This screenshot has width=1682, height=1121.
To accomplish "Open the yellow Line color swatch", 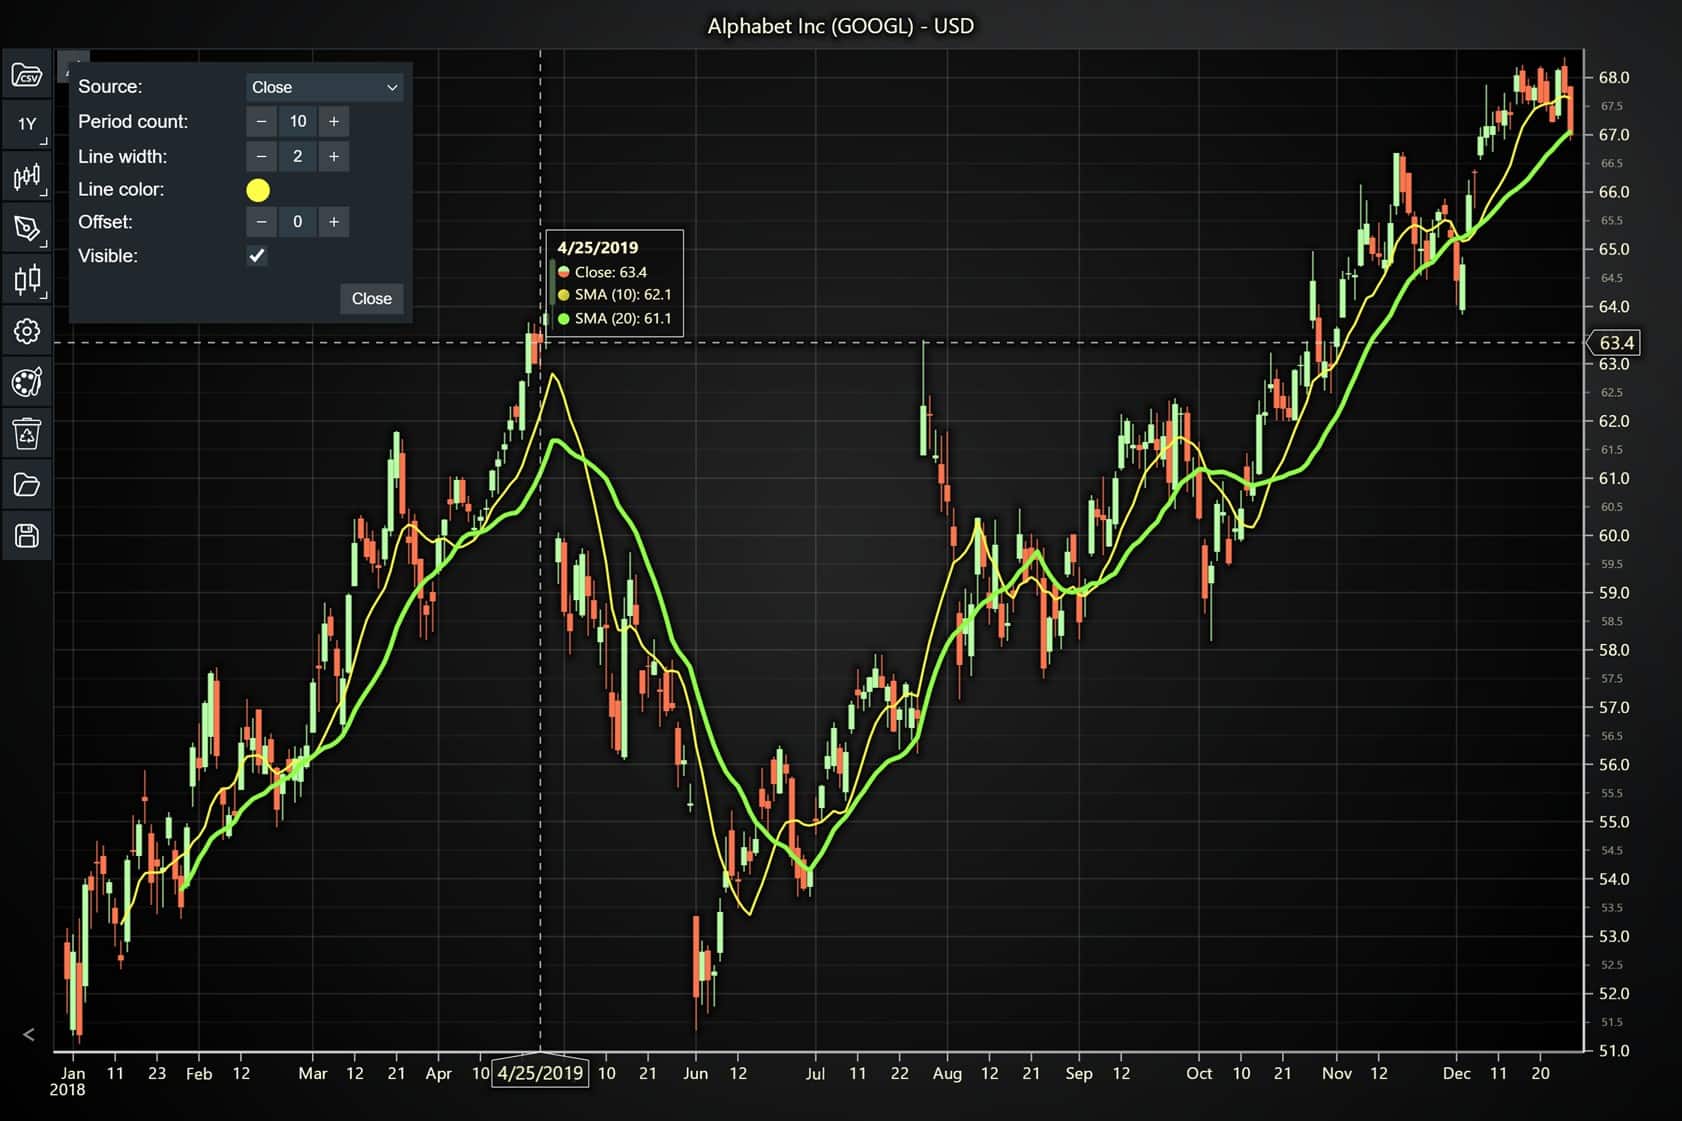I will [258, 190].
